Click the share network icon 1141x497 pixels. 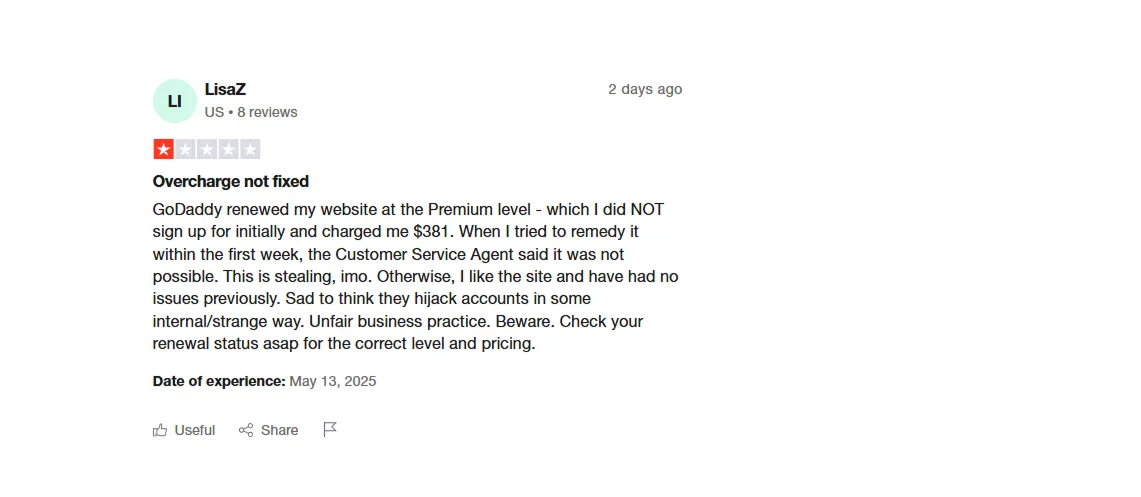click(x=246, y=430)
